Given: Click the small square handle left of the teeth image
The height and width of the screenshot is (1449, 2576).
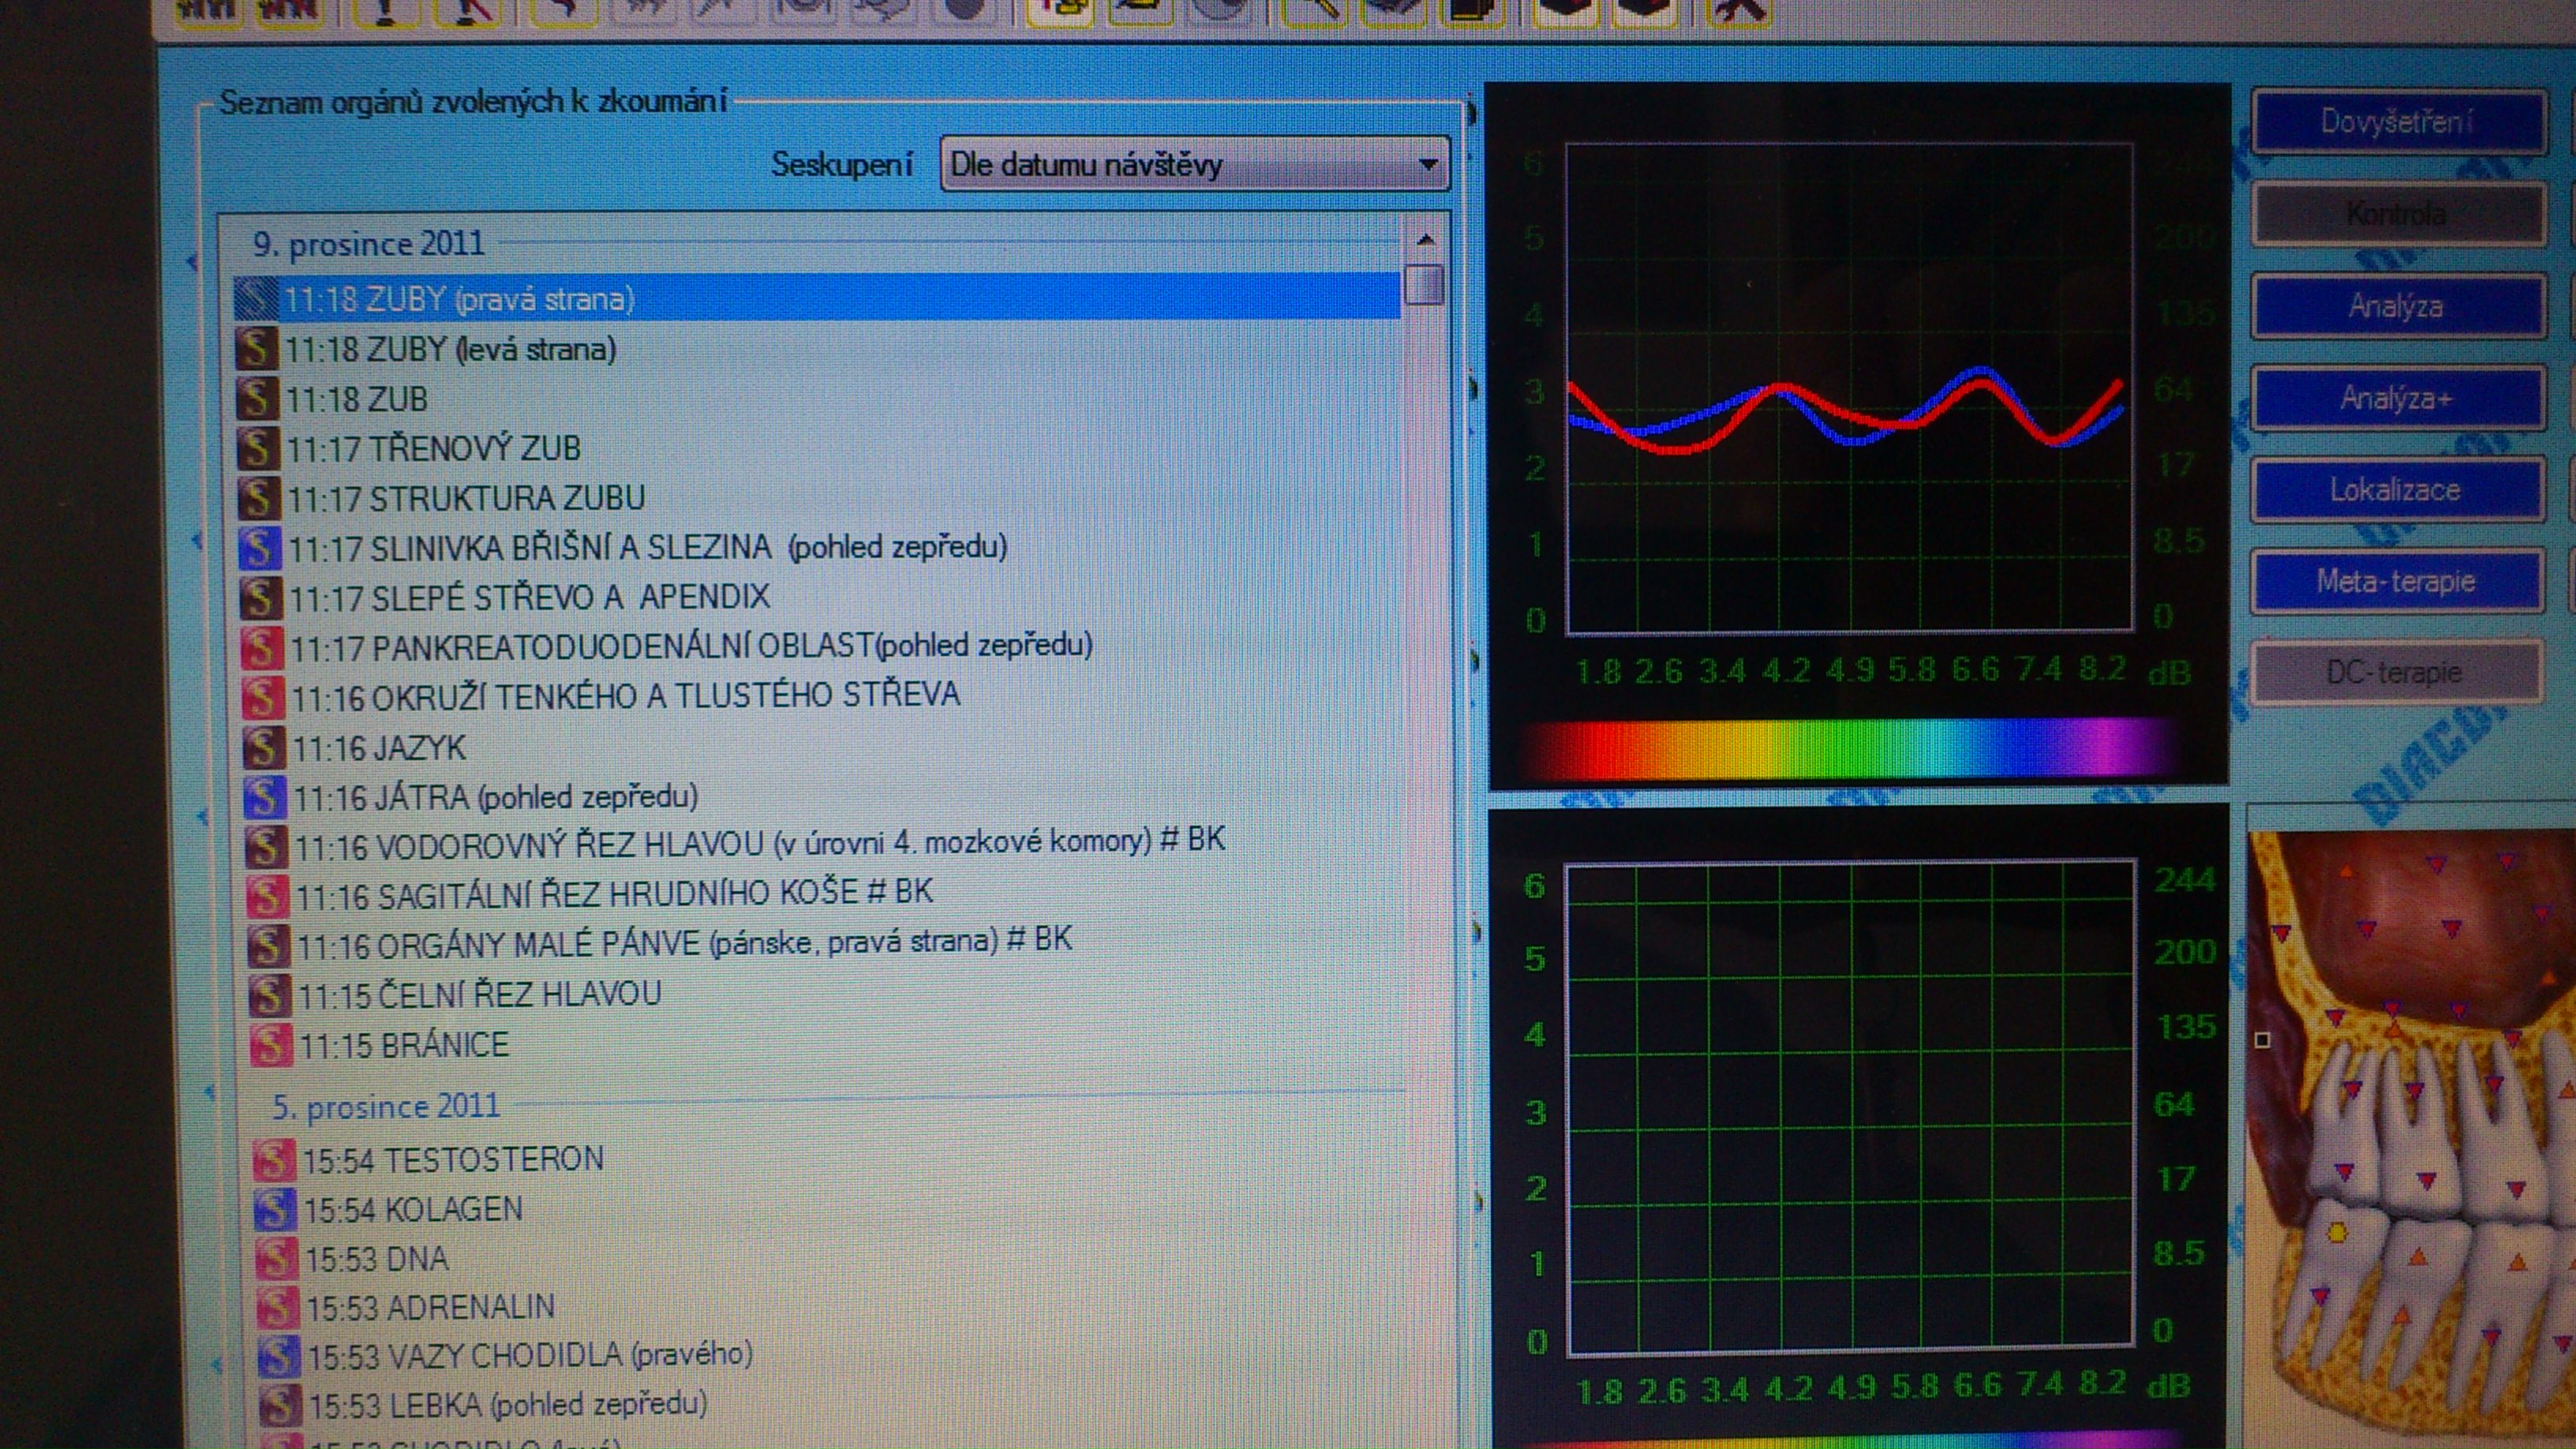Looking at the screenshot, I should point(2263,1040).
